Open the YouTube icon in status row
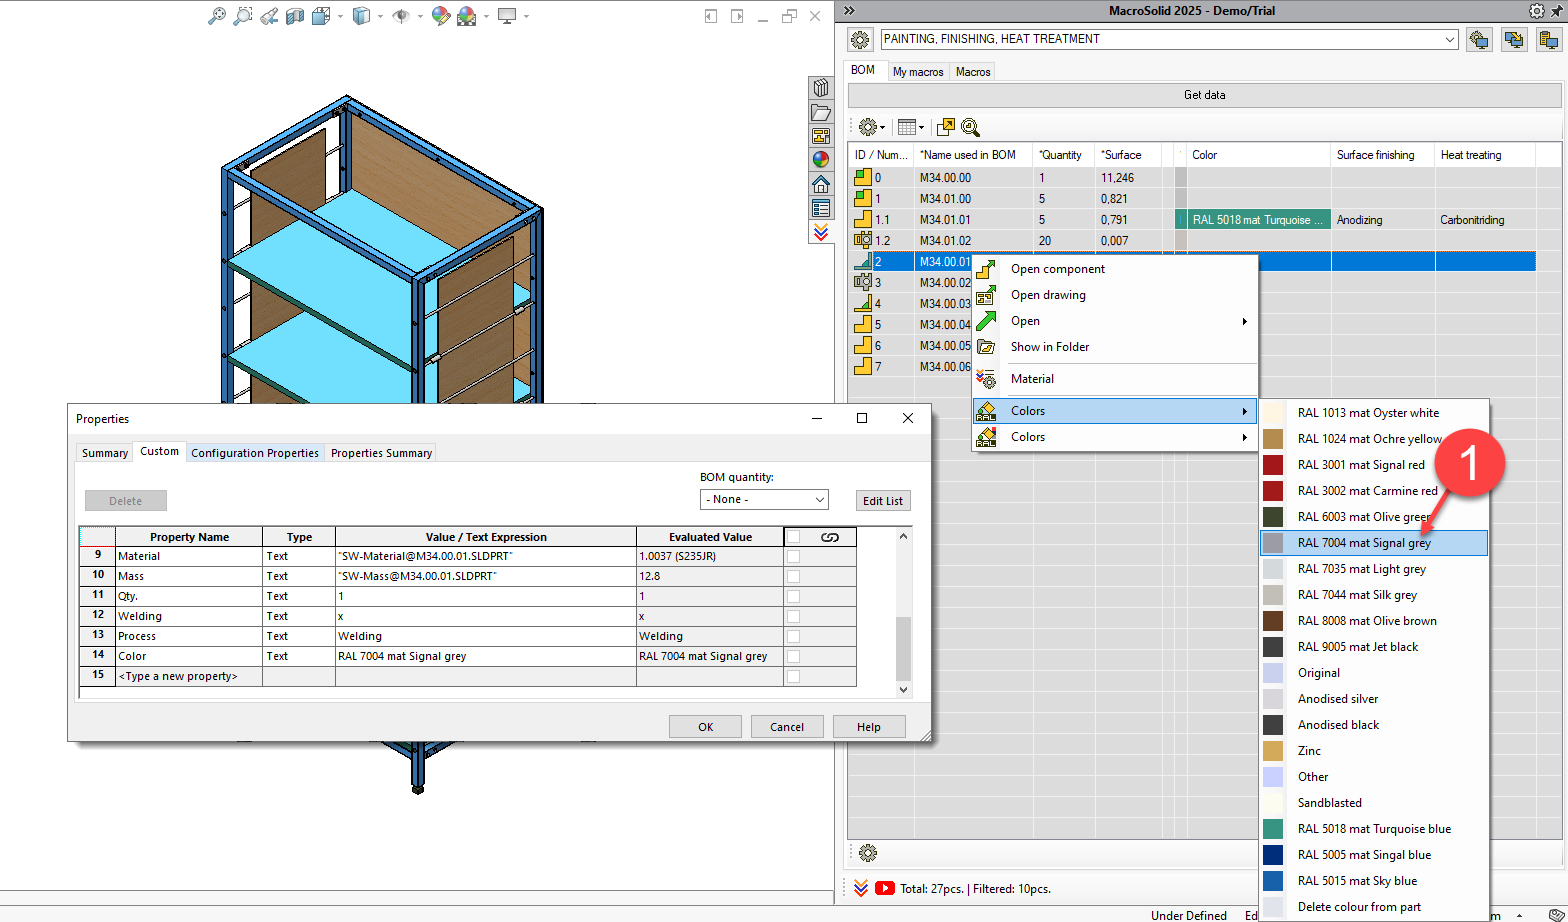This screenshot has height=922, width=1568. click(x=885, y=888)
